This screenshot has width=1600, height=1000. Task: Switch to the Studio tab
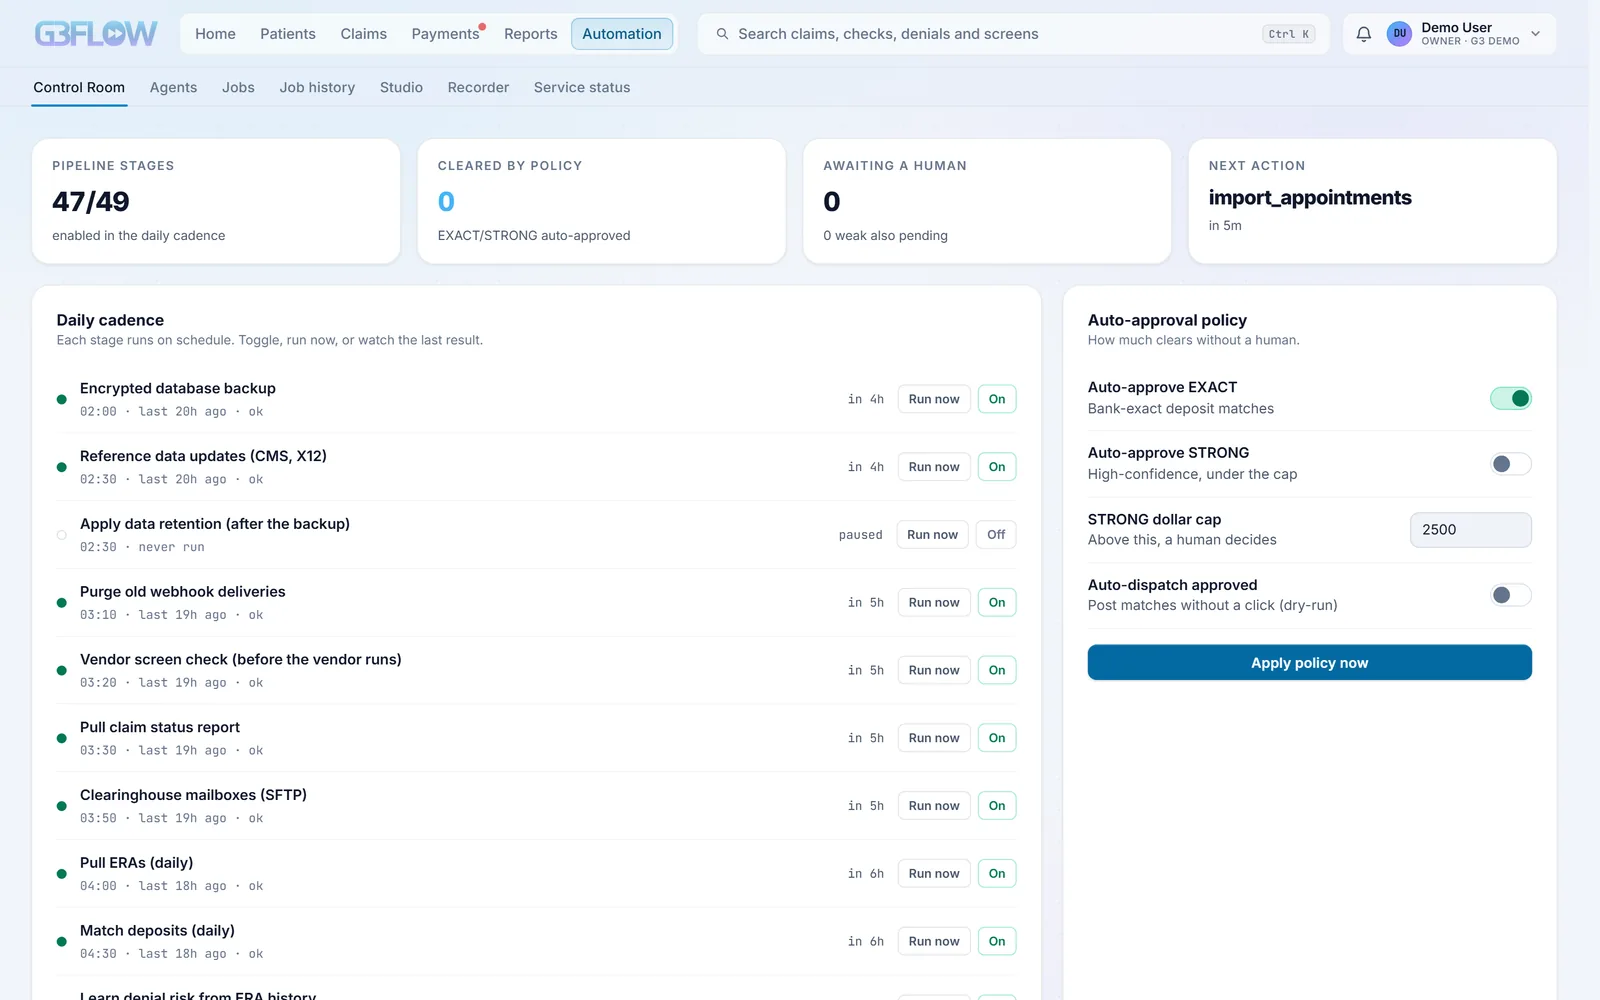click(x=401, y=88)
